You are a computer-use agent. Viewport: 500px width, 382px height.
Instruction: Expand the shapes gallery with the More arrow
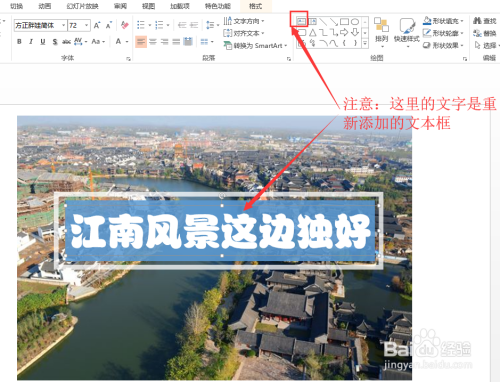coord(365,43)
